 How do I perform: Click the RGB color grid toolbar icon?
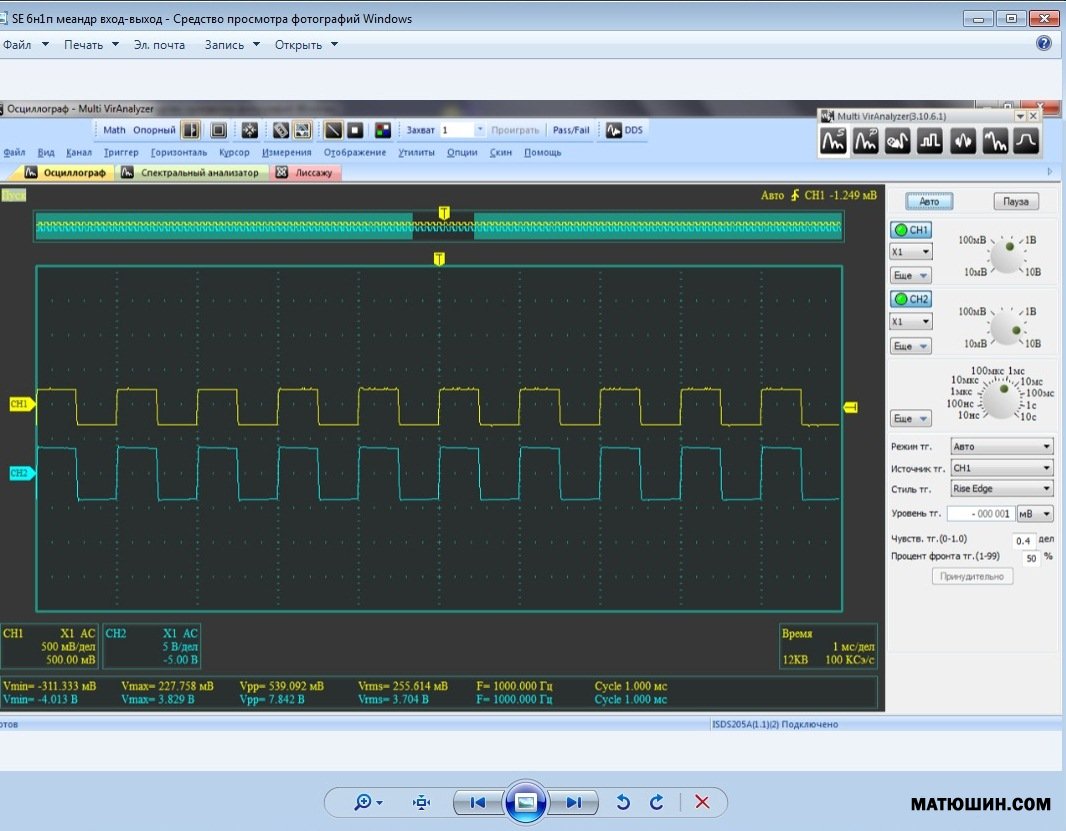382,130
